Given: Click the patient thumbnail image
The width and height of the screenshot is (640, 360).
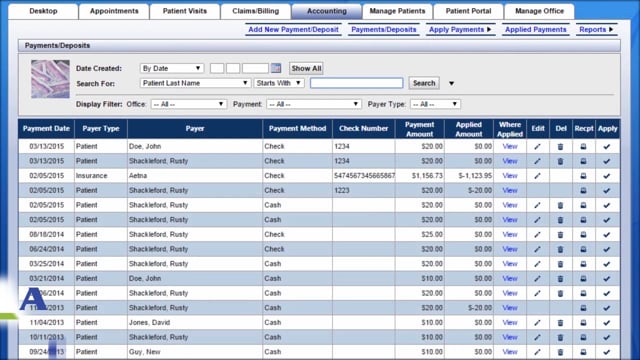Looking at the screenshot, I should point(50,79).
